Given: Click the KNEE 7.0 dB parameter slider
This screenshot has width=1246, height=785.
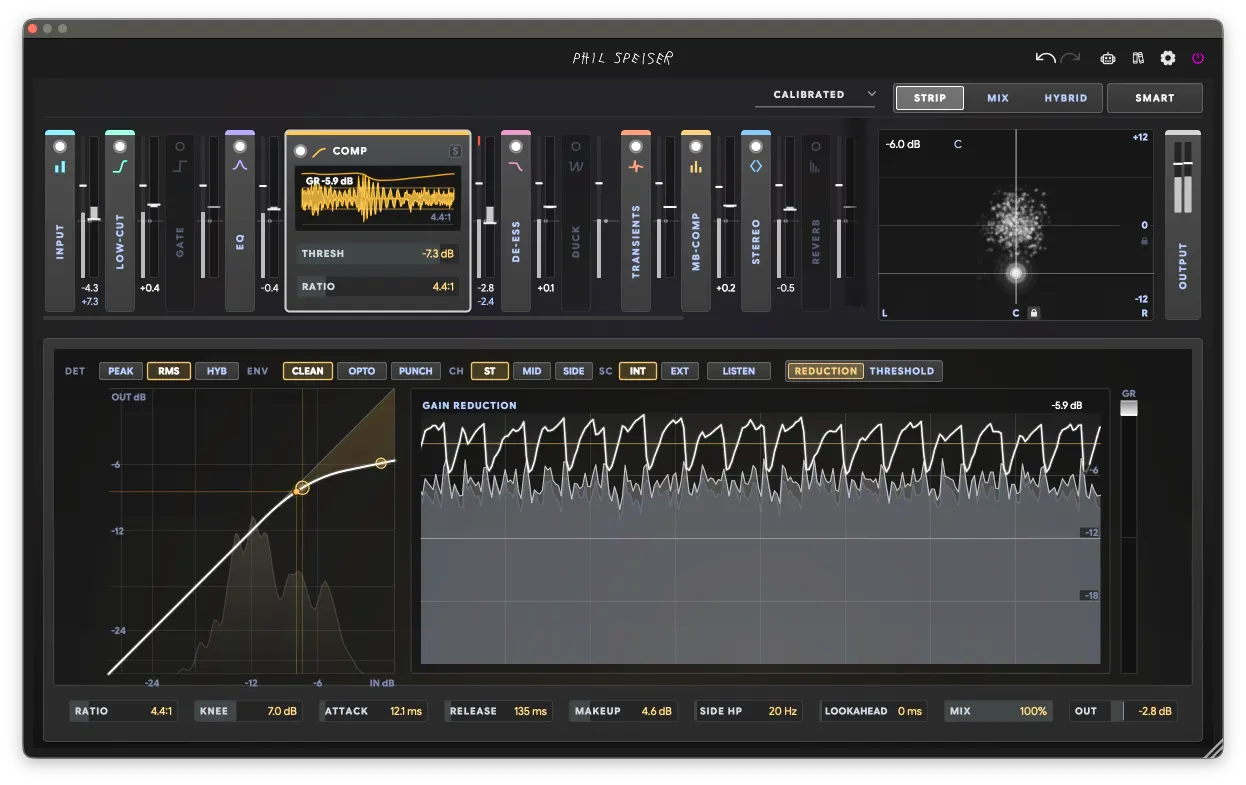Looking at the screenshot, I should click(249, 712).
